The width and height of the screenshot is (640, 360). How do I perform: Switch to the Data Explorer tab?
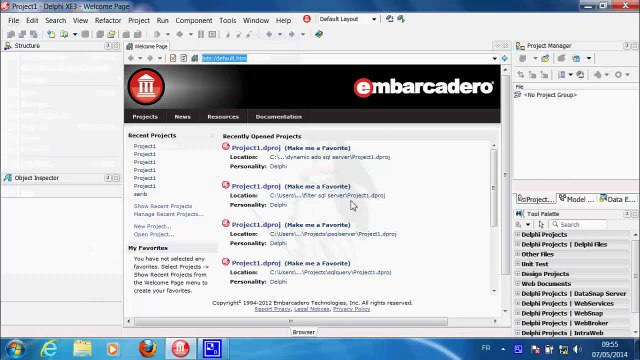[x=617, y=199]
